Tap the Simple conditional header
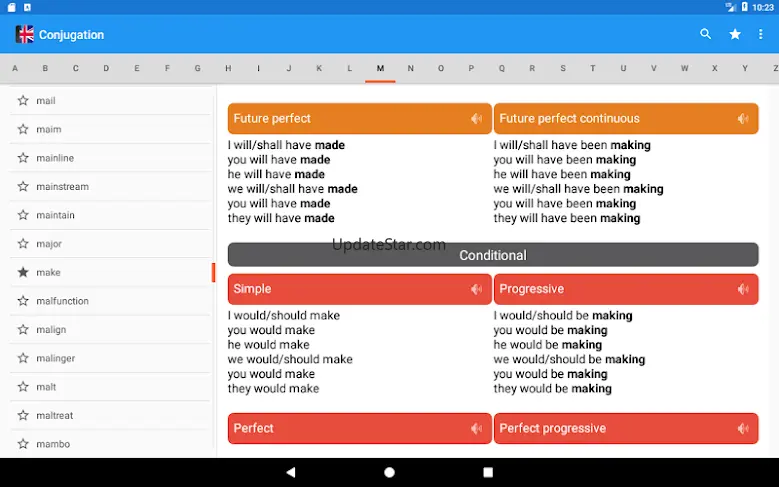Image resolution: width=779 pixels, height=487 pixels. point(360,289)
